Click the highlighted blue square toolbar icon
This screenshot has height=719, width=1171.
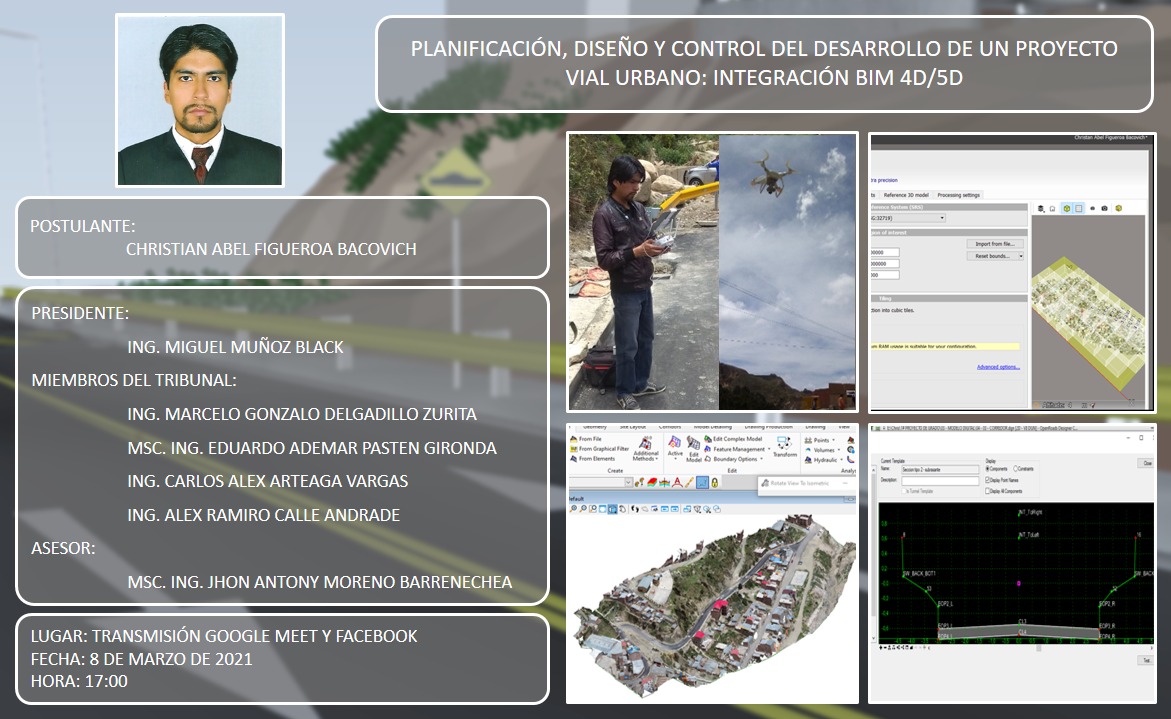702,482
